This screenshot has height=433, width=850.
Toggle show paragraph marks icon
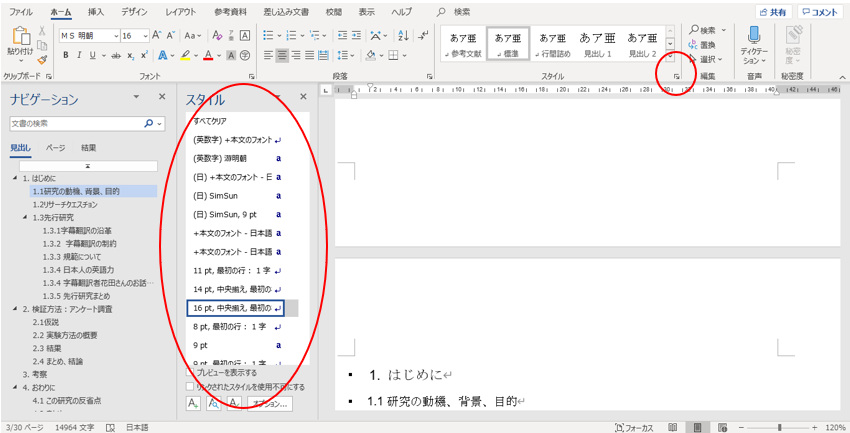tap(423, 36)
